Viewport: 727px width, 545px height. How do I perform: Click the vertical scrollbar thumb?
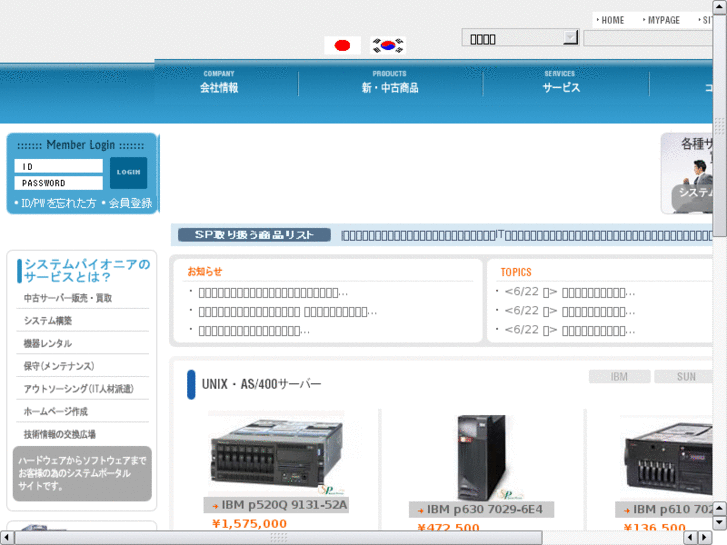click(x=719, y=125)
